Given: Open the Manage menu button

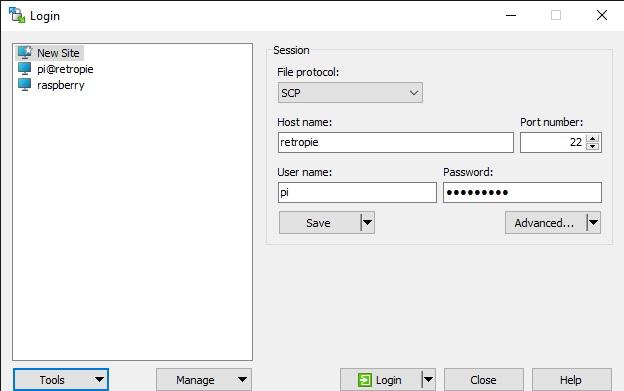Looking at the screenshot, I should (x=204, y=380).
